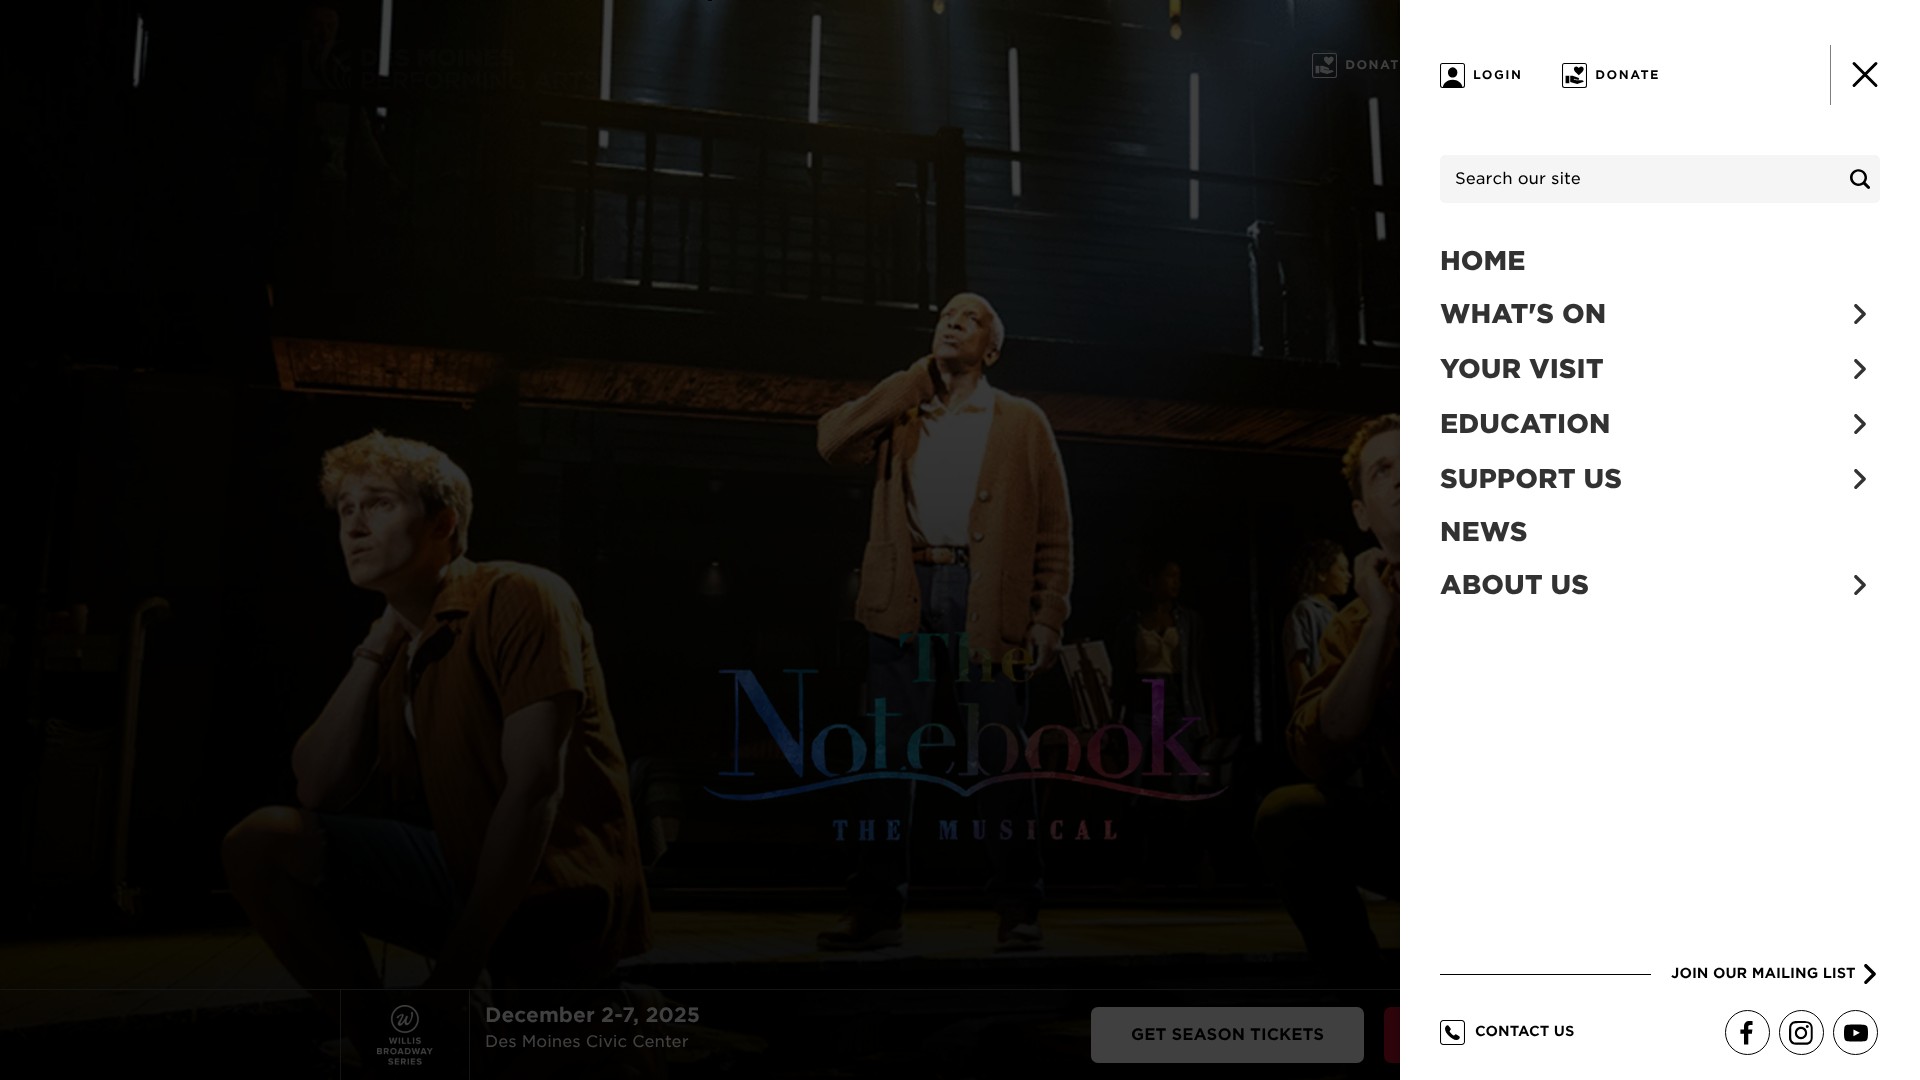Click the Join Our Mailing List arrow

coord(1869,974)
